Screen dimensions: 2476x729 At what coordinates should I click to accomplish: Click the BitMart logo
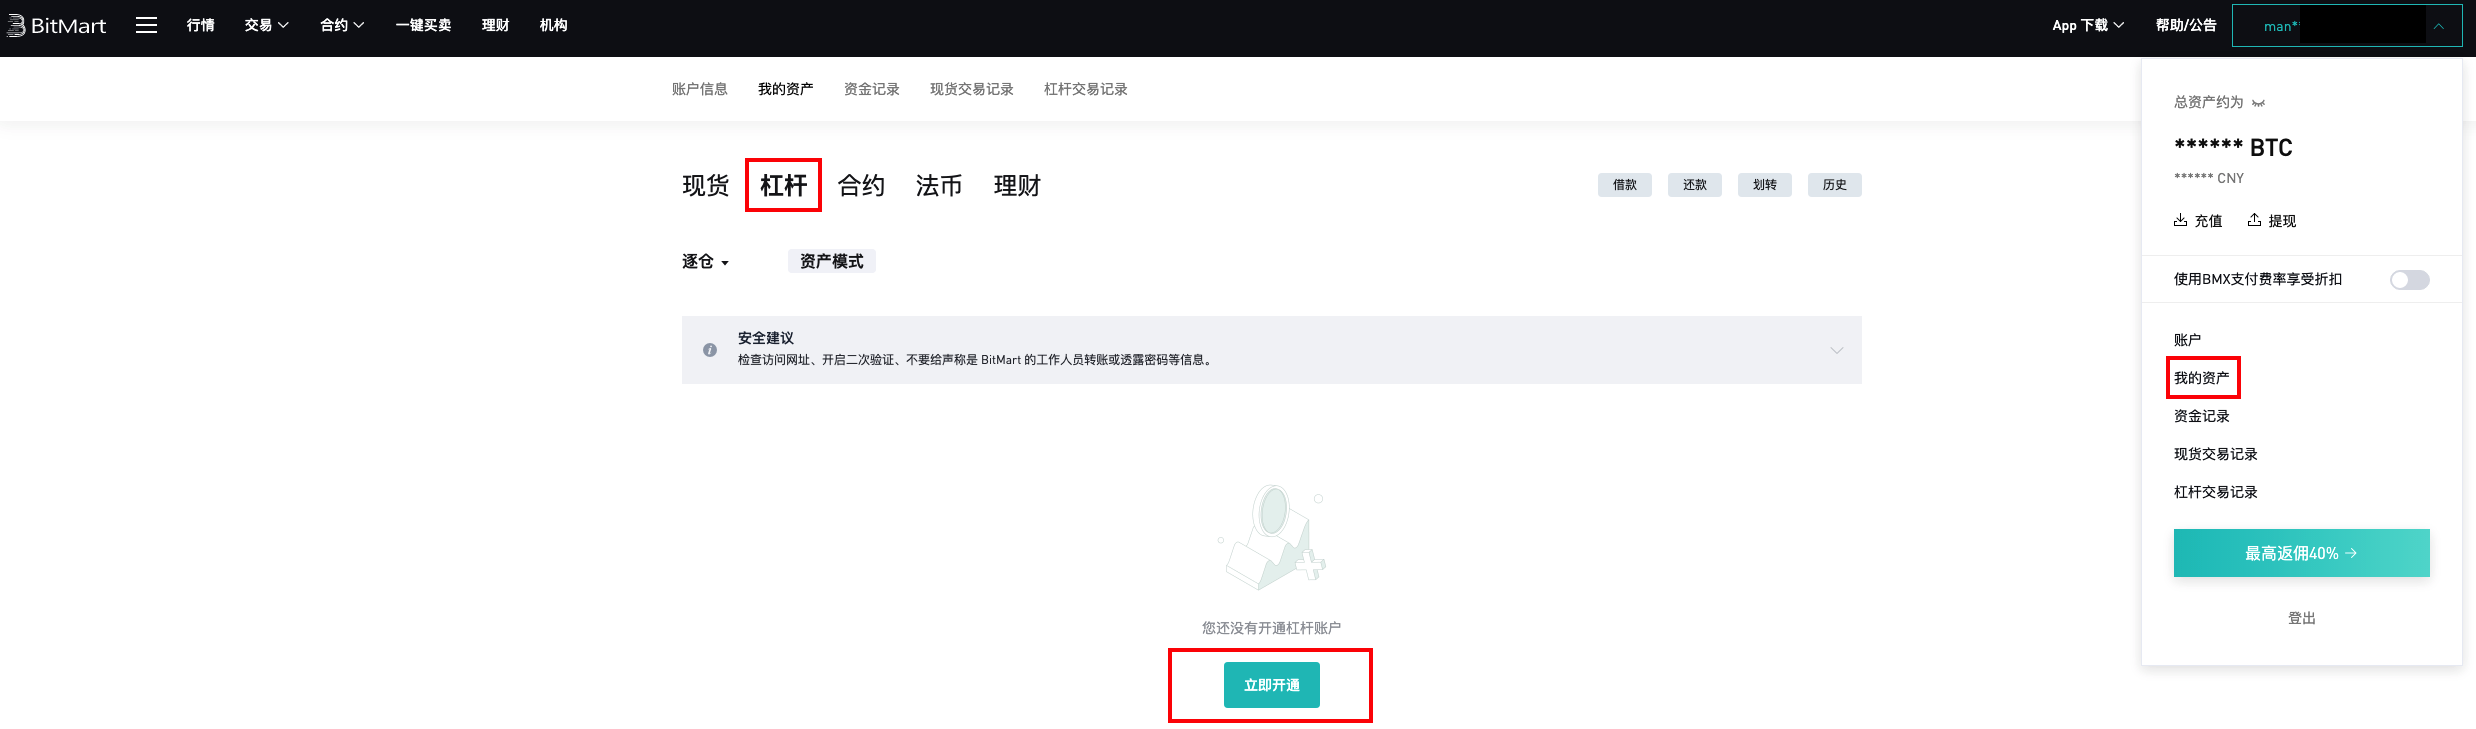coord(57,26)
